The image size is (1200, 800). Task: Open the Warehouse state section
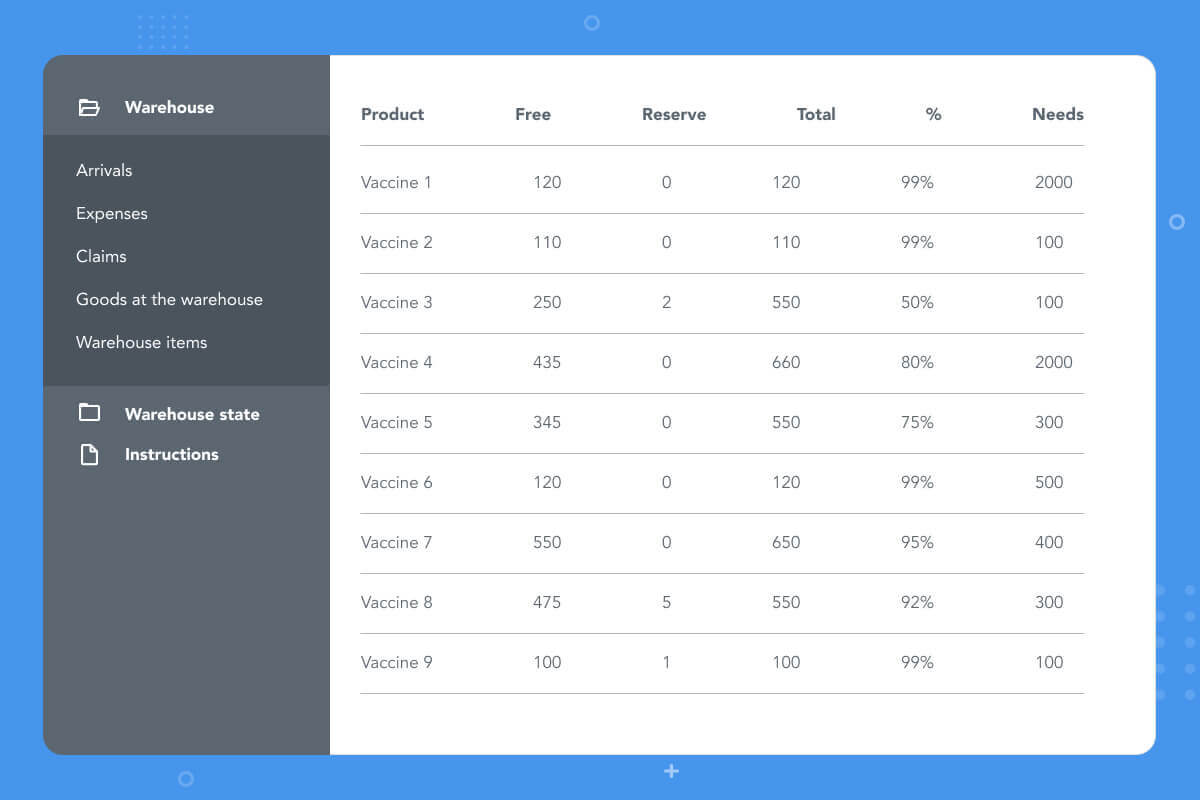click(x=192, y=414)
